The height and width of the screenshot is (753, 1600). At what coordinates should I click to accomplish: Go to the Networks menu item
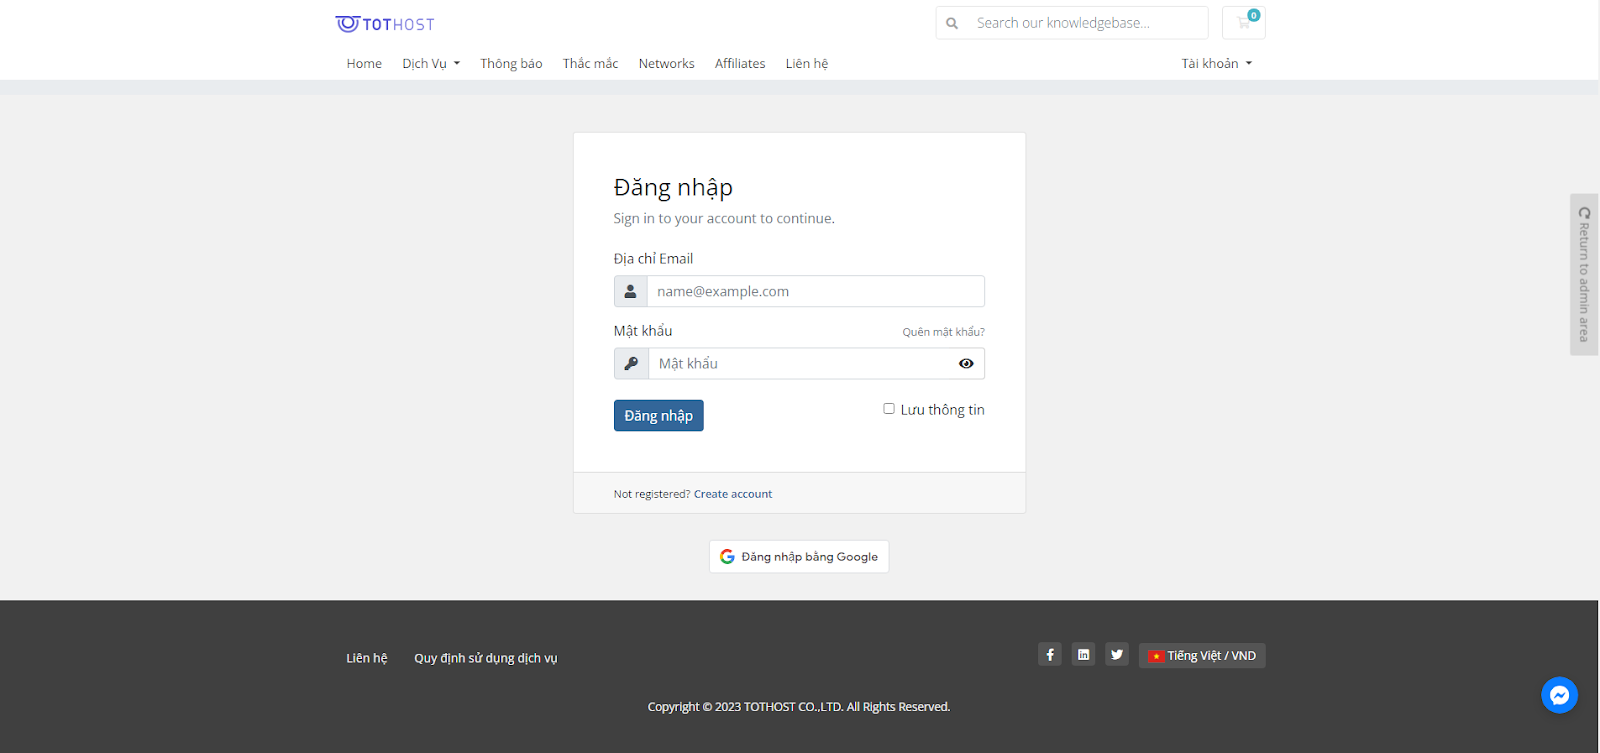point(666,64)
